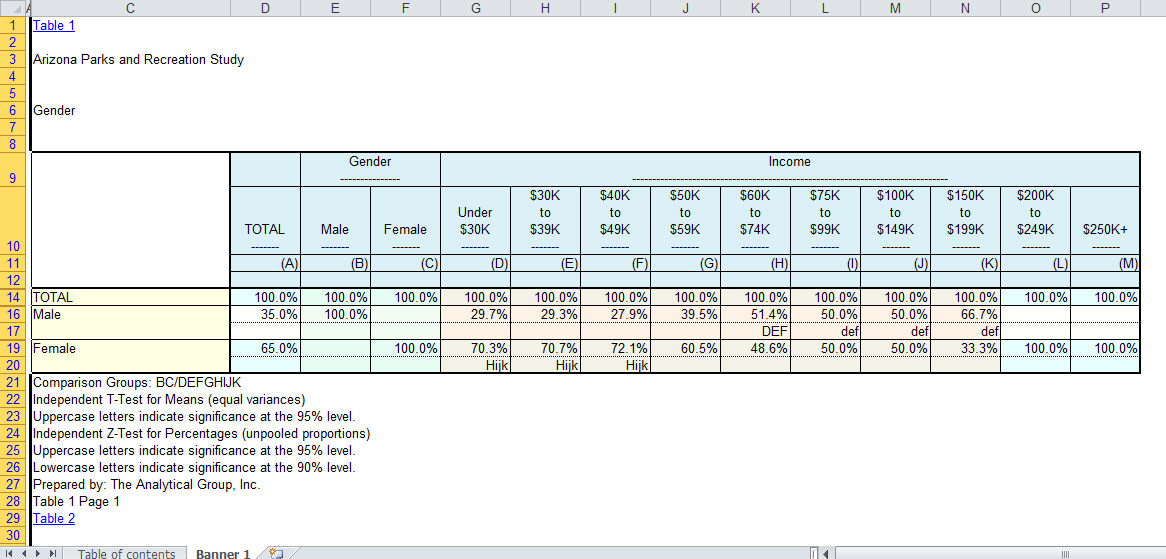Screen dimensions: 1166x559
Task: Insert a new worksheet tab
Action: click(277, 553)
